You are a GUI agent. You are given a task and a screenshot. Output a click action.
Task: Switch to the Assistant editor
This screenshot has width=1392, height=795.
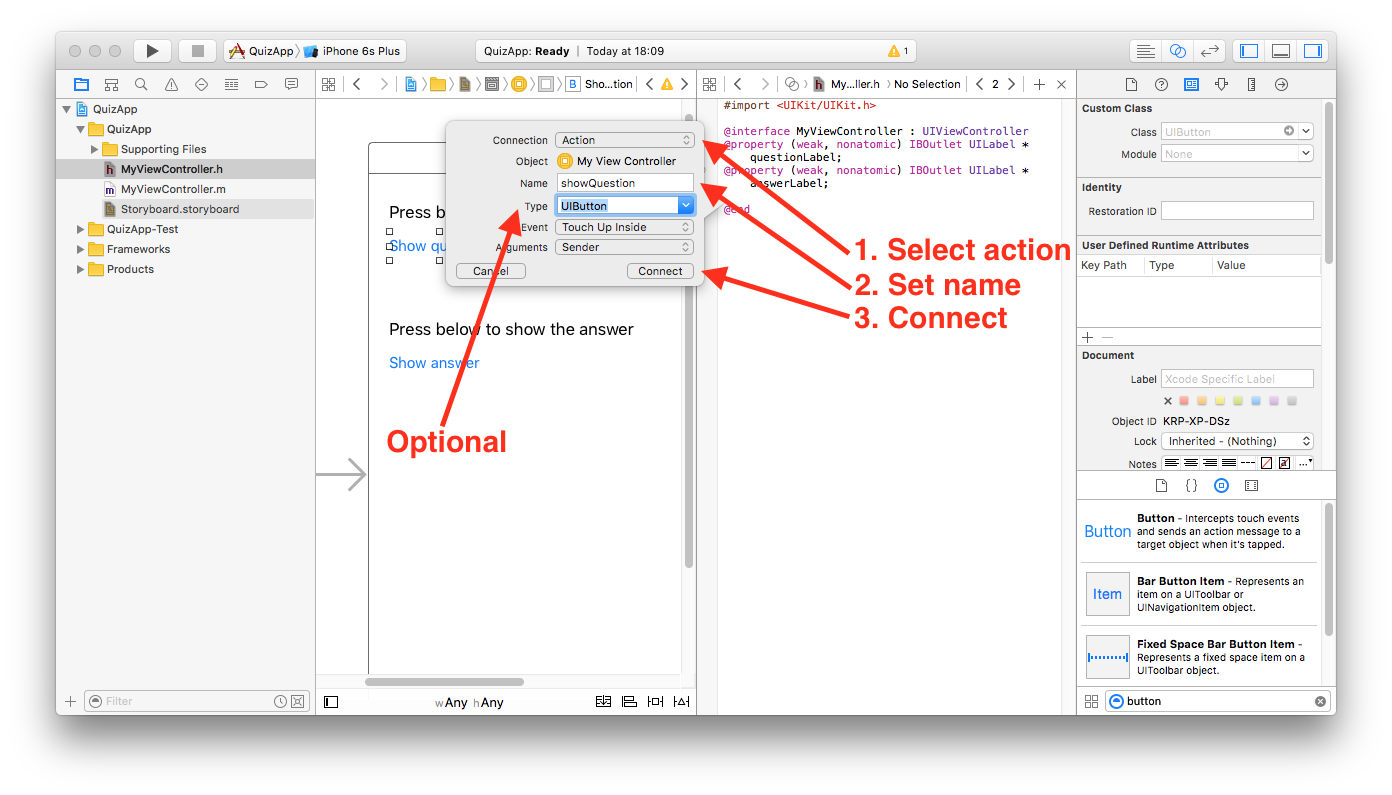(x=1178, y=51)
